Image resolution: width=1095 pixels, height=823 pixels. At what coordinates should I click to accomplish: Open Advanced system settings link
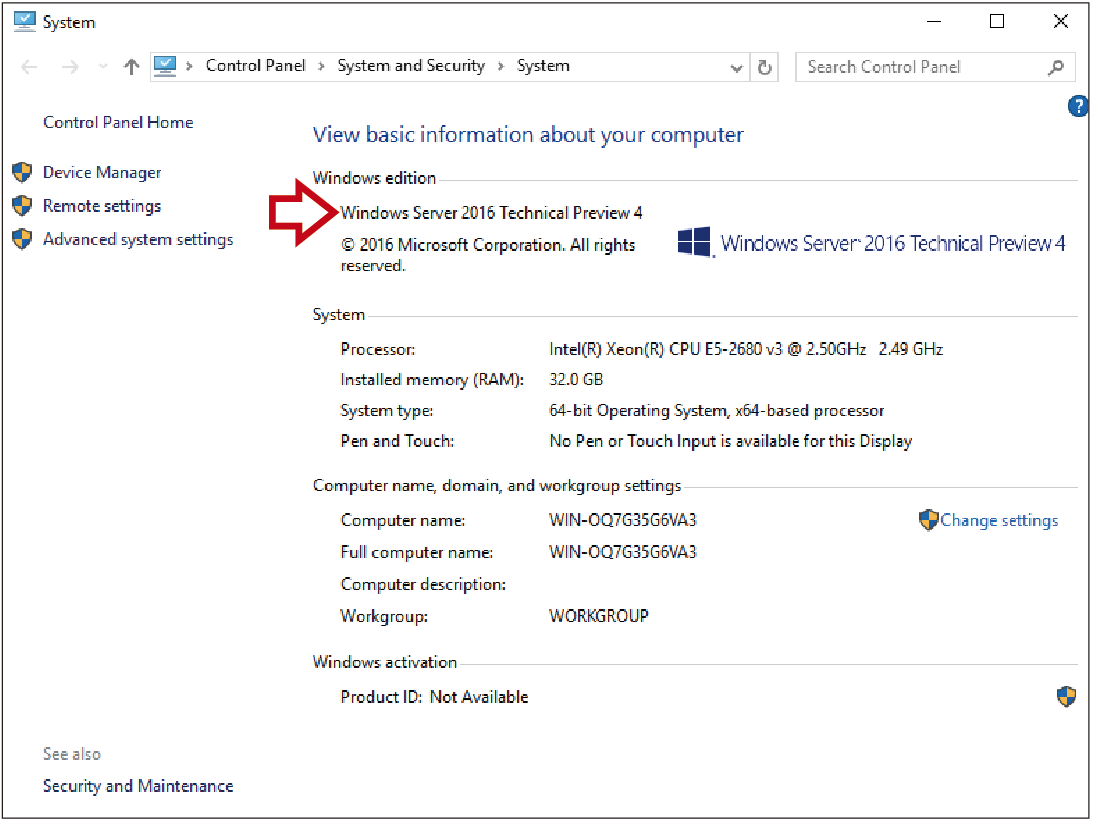138,239
